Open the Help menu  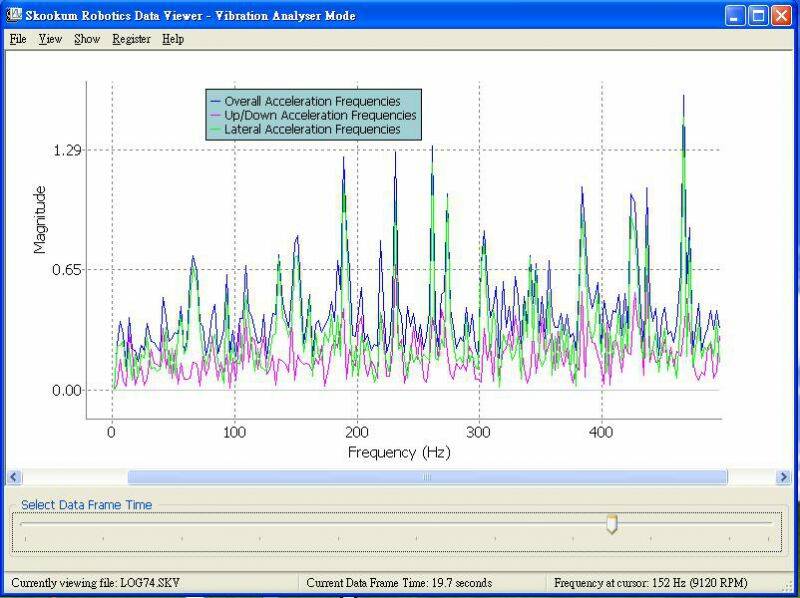(173, 39)
